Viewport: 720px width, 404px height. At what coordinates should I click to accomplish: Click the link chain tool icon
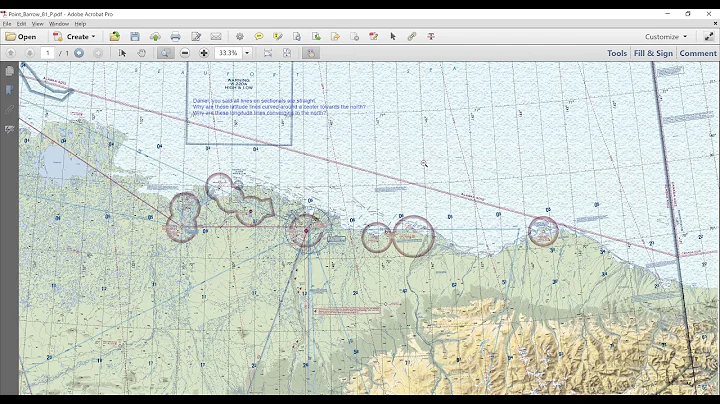[412, 37]
